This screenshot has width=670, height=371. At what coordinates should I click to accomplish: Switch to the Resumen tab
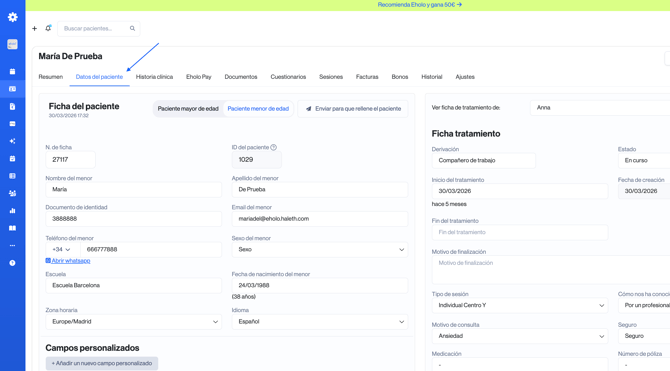pos(50,77)
